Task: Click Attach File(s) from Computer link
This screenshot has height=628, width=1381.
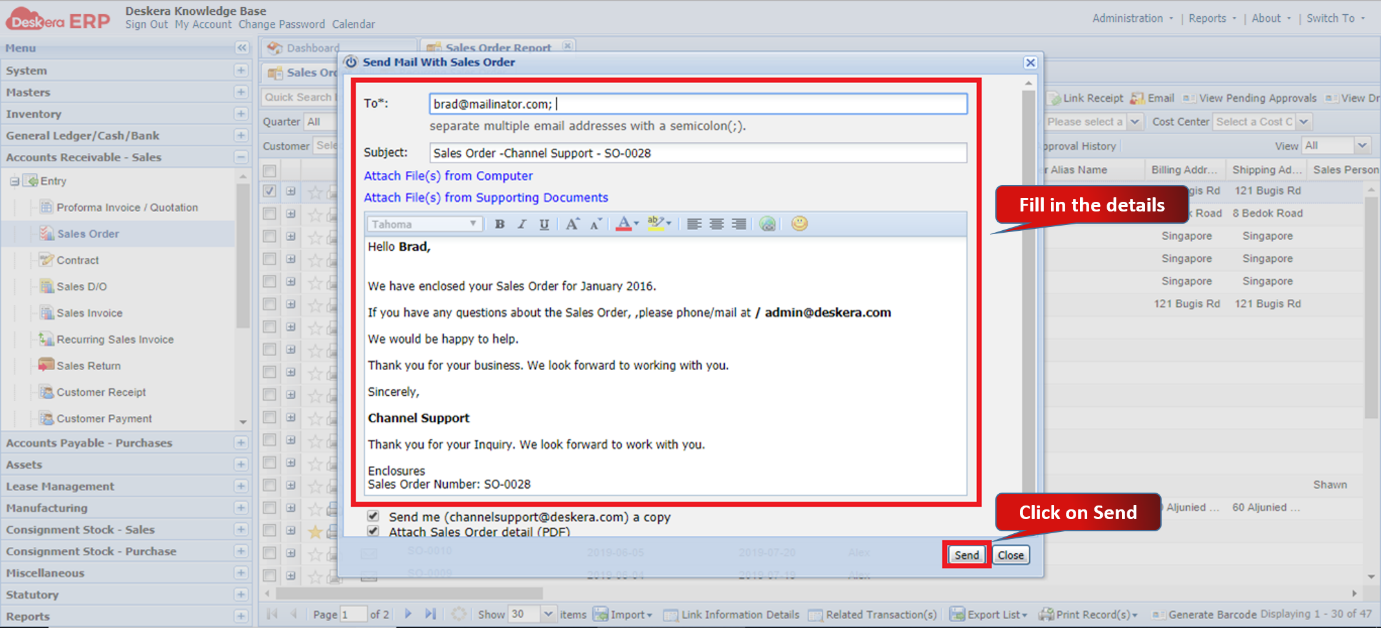Action: tap(448, 176)
